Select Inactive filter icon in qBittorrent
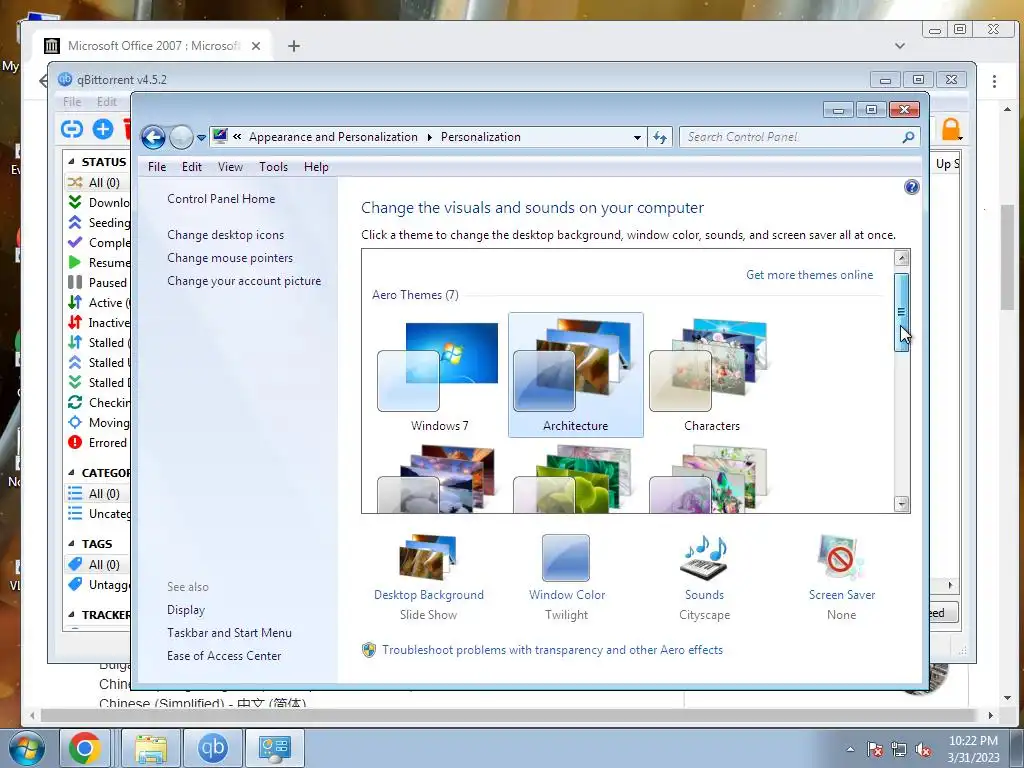This screenshot has width=1024, height=768. click(75, 323)
